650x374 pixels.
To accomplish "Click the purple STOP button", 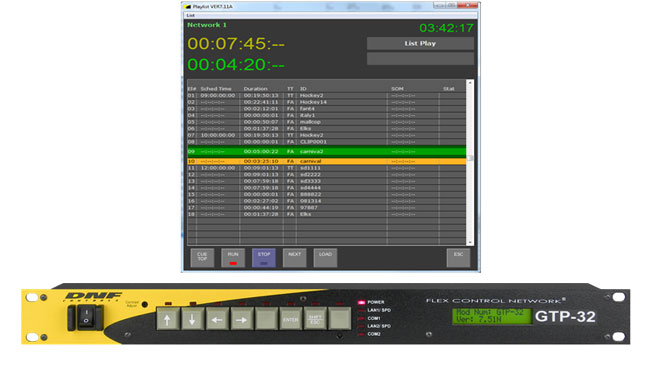I will (x=264, y=257).
